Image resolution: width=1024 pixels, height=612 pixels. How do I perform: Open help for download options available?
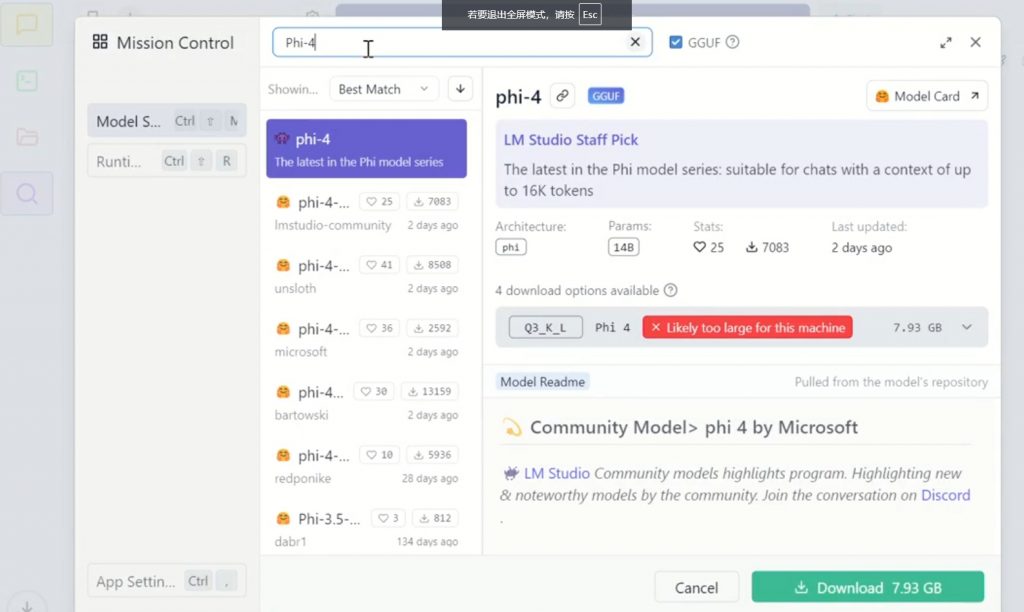671,290
